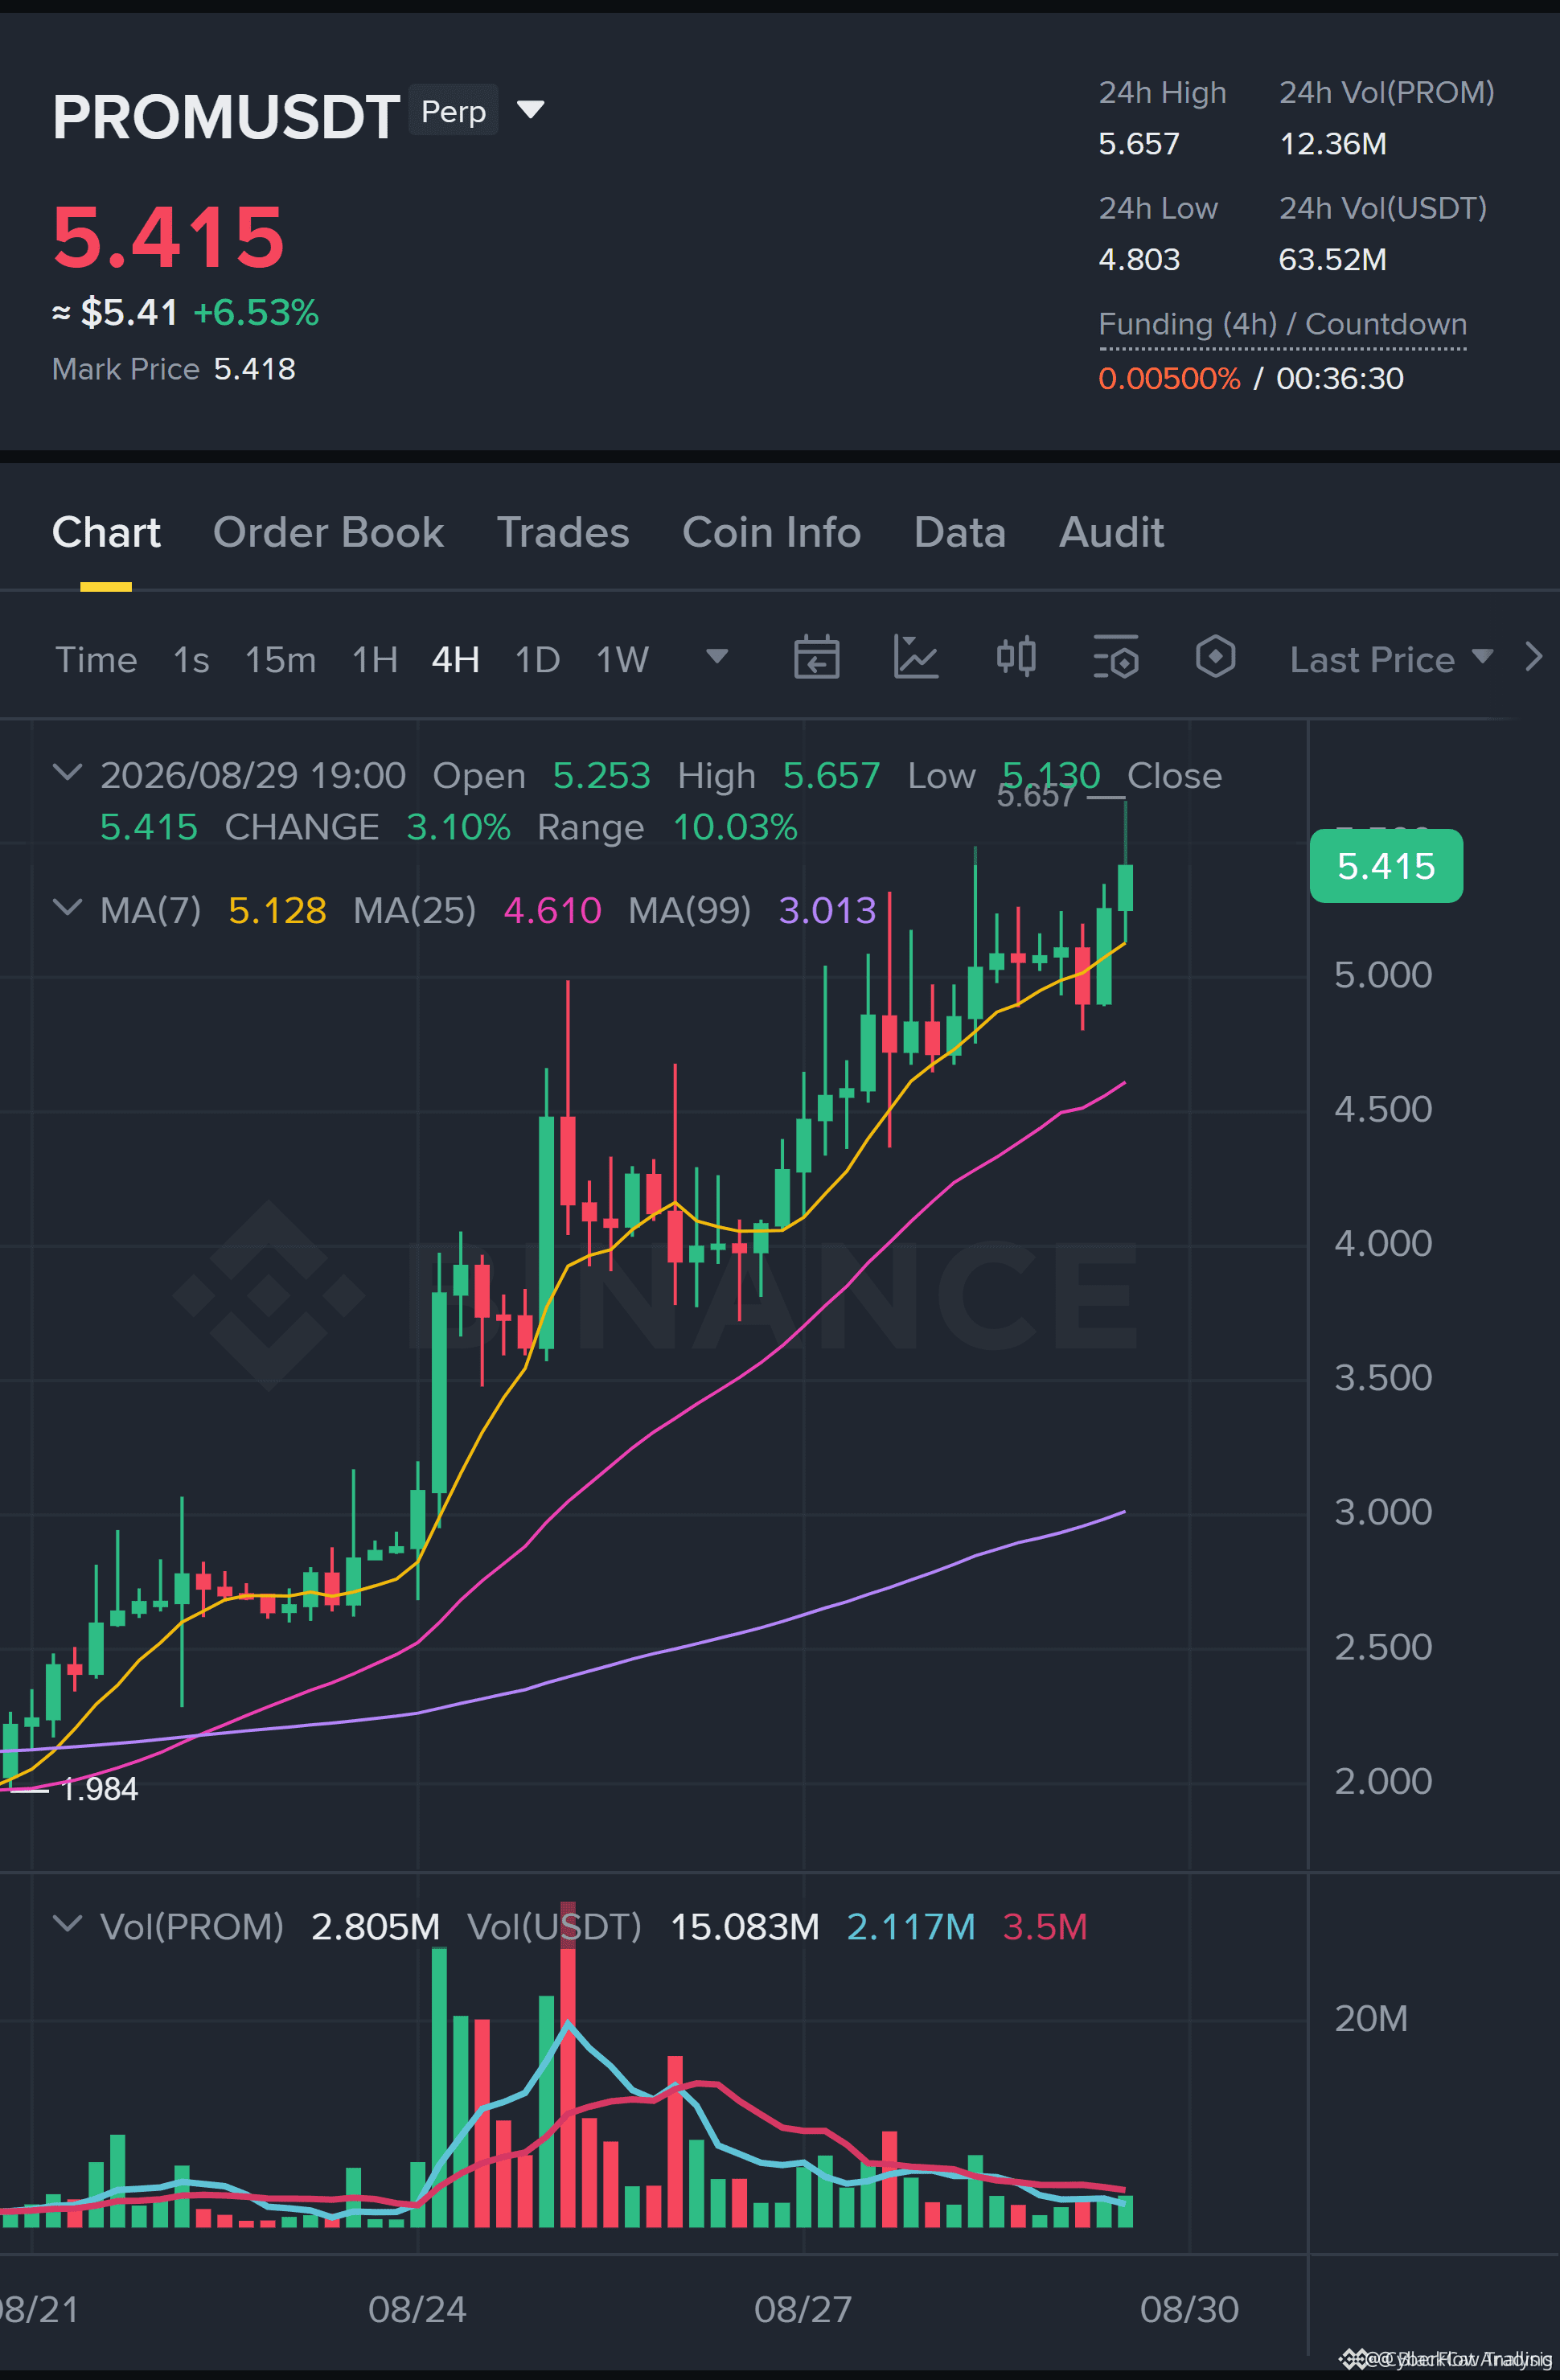Select the 15m interval
The width and height of the screenshot is (1560, 2380).
click(x=280, y=659)
